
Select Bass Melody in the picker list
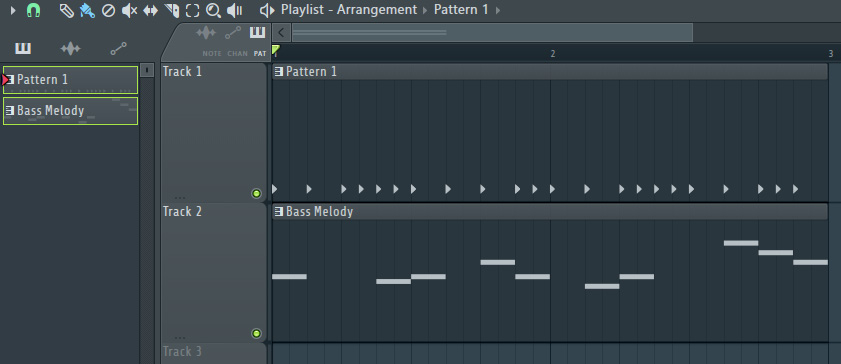pos(70,111)
